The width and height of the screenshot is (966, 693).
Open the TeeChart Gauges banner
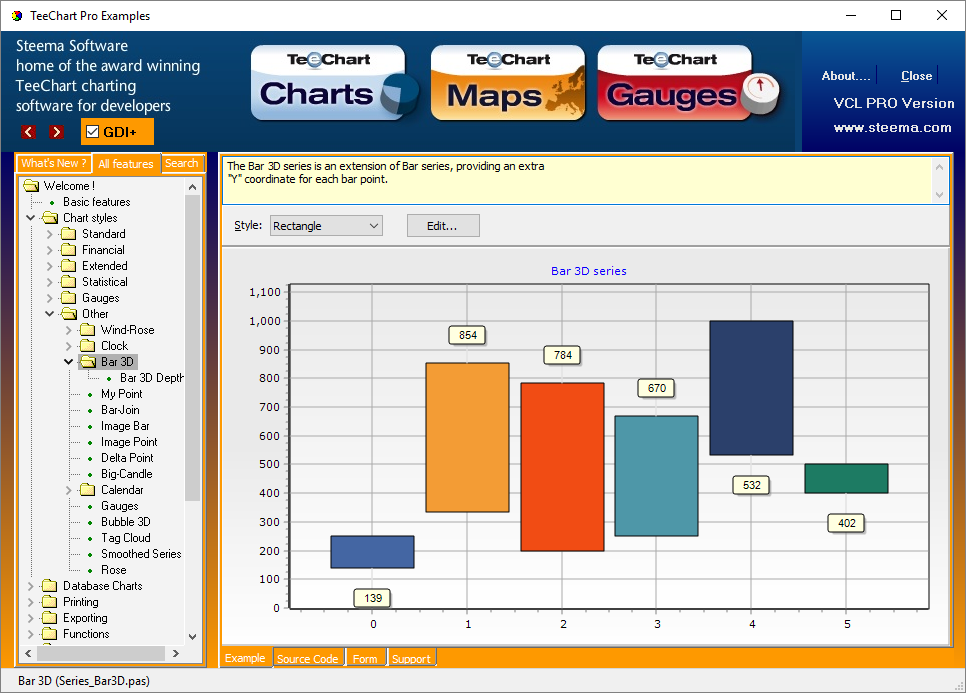(x=688, y=83)
